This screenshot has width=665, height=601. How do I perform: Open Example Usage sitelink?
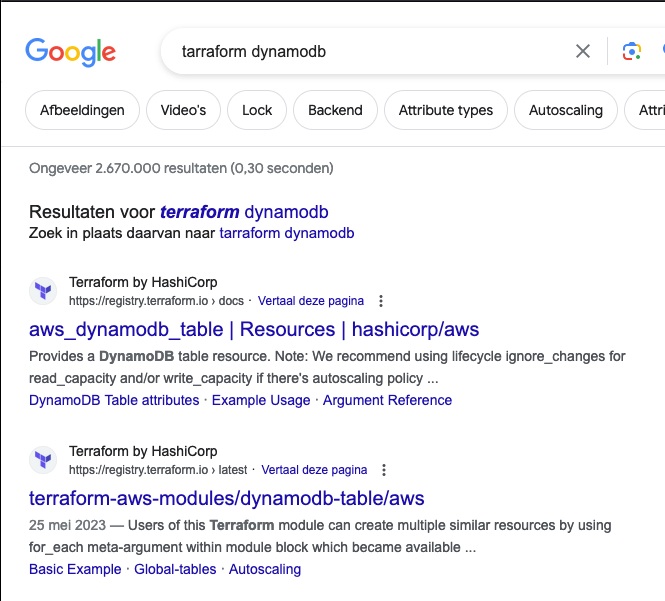pos(261,400)
